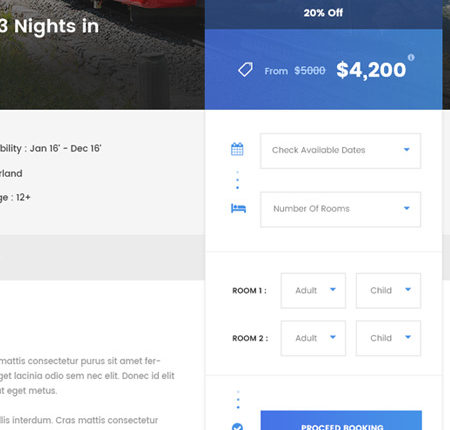
Task: Open the Check Available Dates dropdown
Action: pyautogui.click(x=340, y=151)
